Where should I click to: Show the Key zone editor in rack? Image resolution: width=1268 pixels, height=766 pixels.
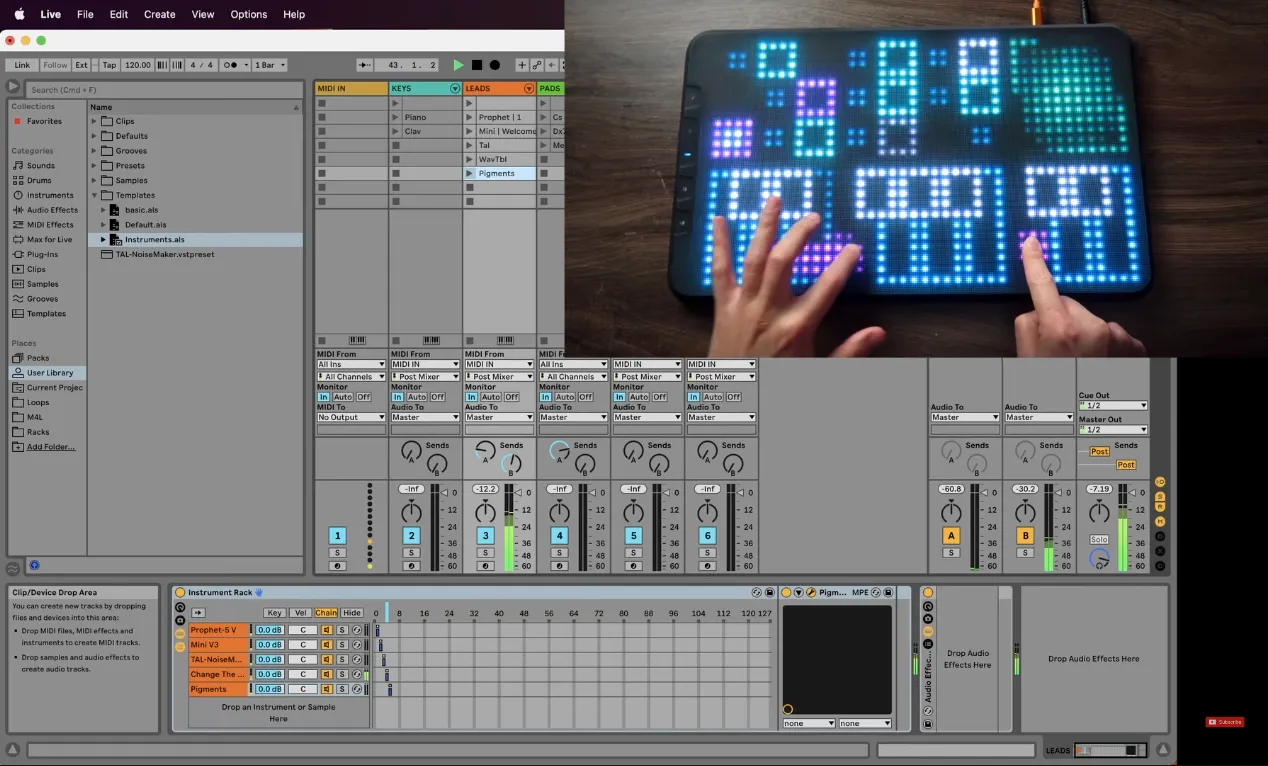pos(274,613)
